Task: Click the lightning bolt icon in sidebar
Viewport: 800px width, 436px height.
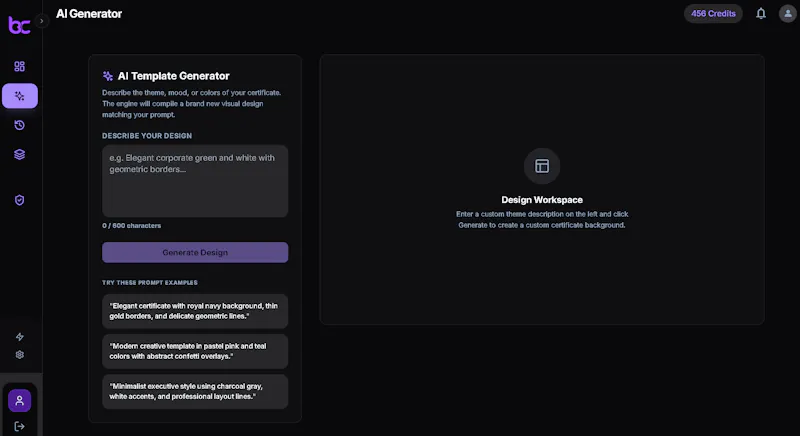Action: pos(19,337)
